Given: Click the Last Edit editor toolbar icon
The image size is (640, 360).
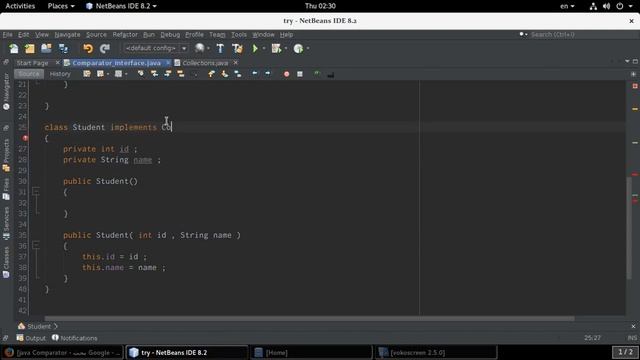Looking at the screenshot, I should click(87, 74).
